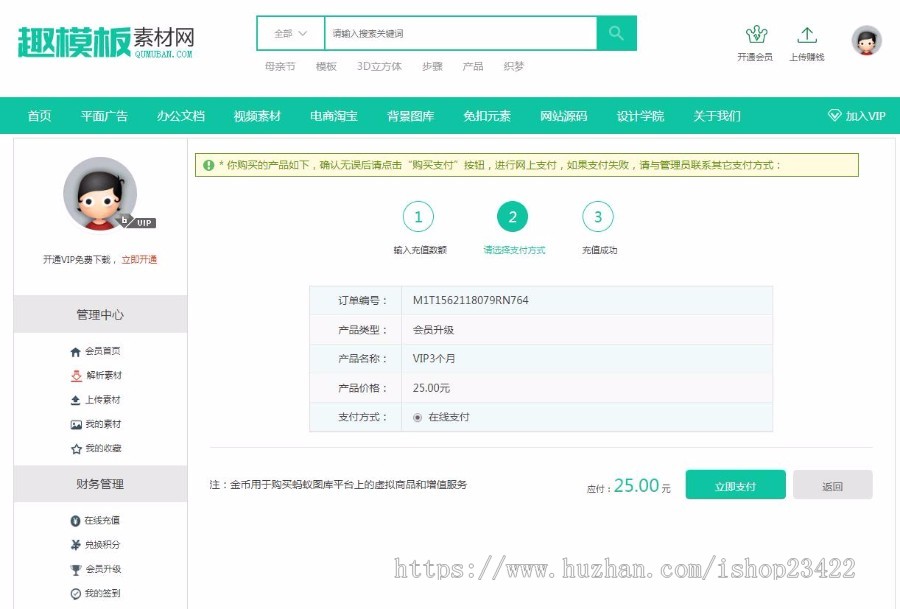Click the 在线充值 coin icon
Viewport: 900px width, 609px height.
pos(77,519)
